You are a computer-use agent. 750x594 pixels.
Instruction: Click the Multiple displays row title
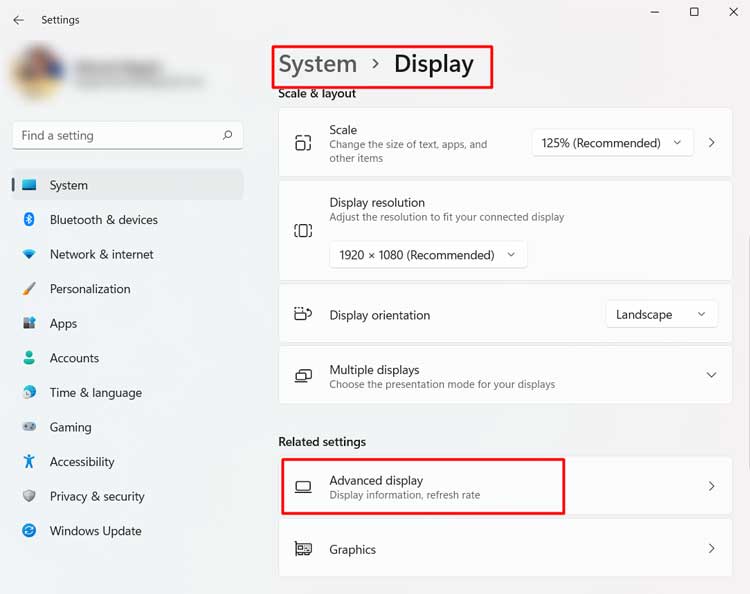tap(374, 370)
